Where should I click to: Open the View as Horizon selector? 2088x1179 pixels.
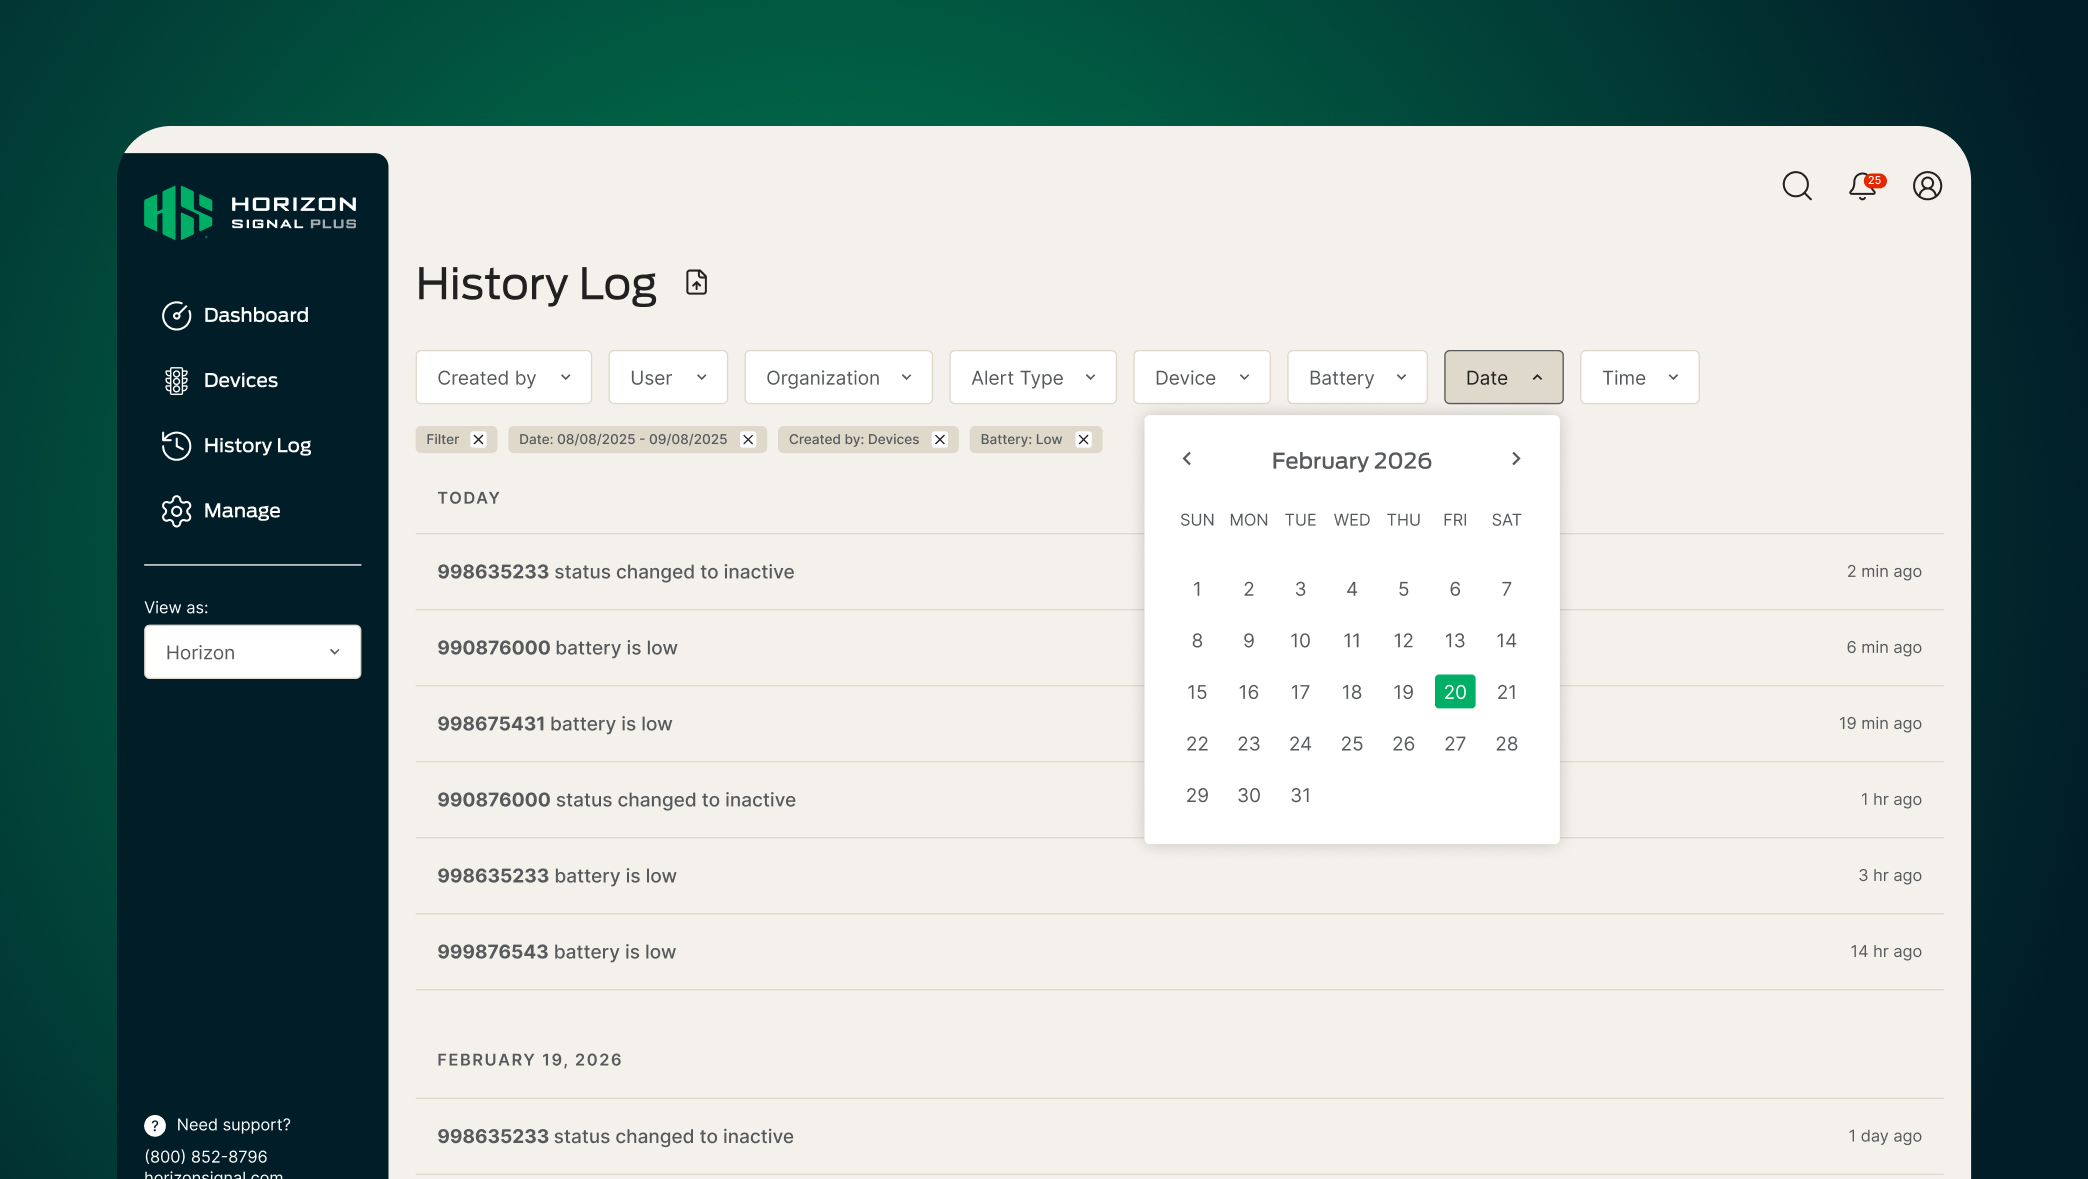(x=252, y=652)
